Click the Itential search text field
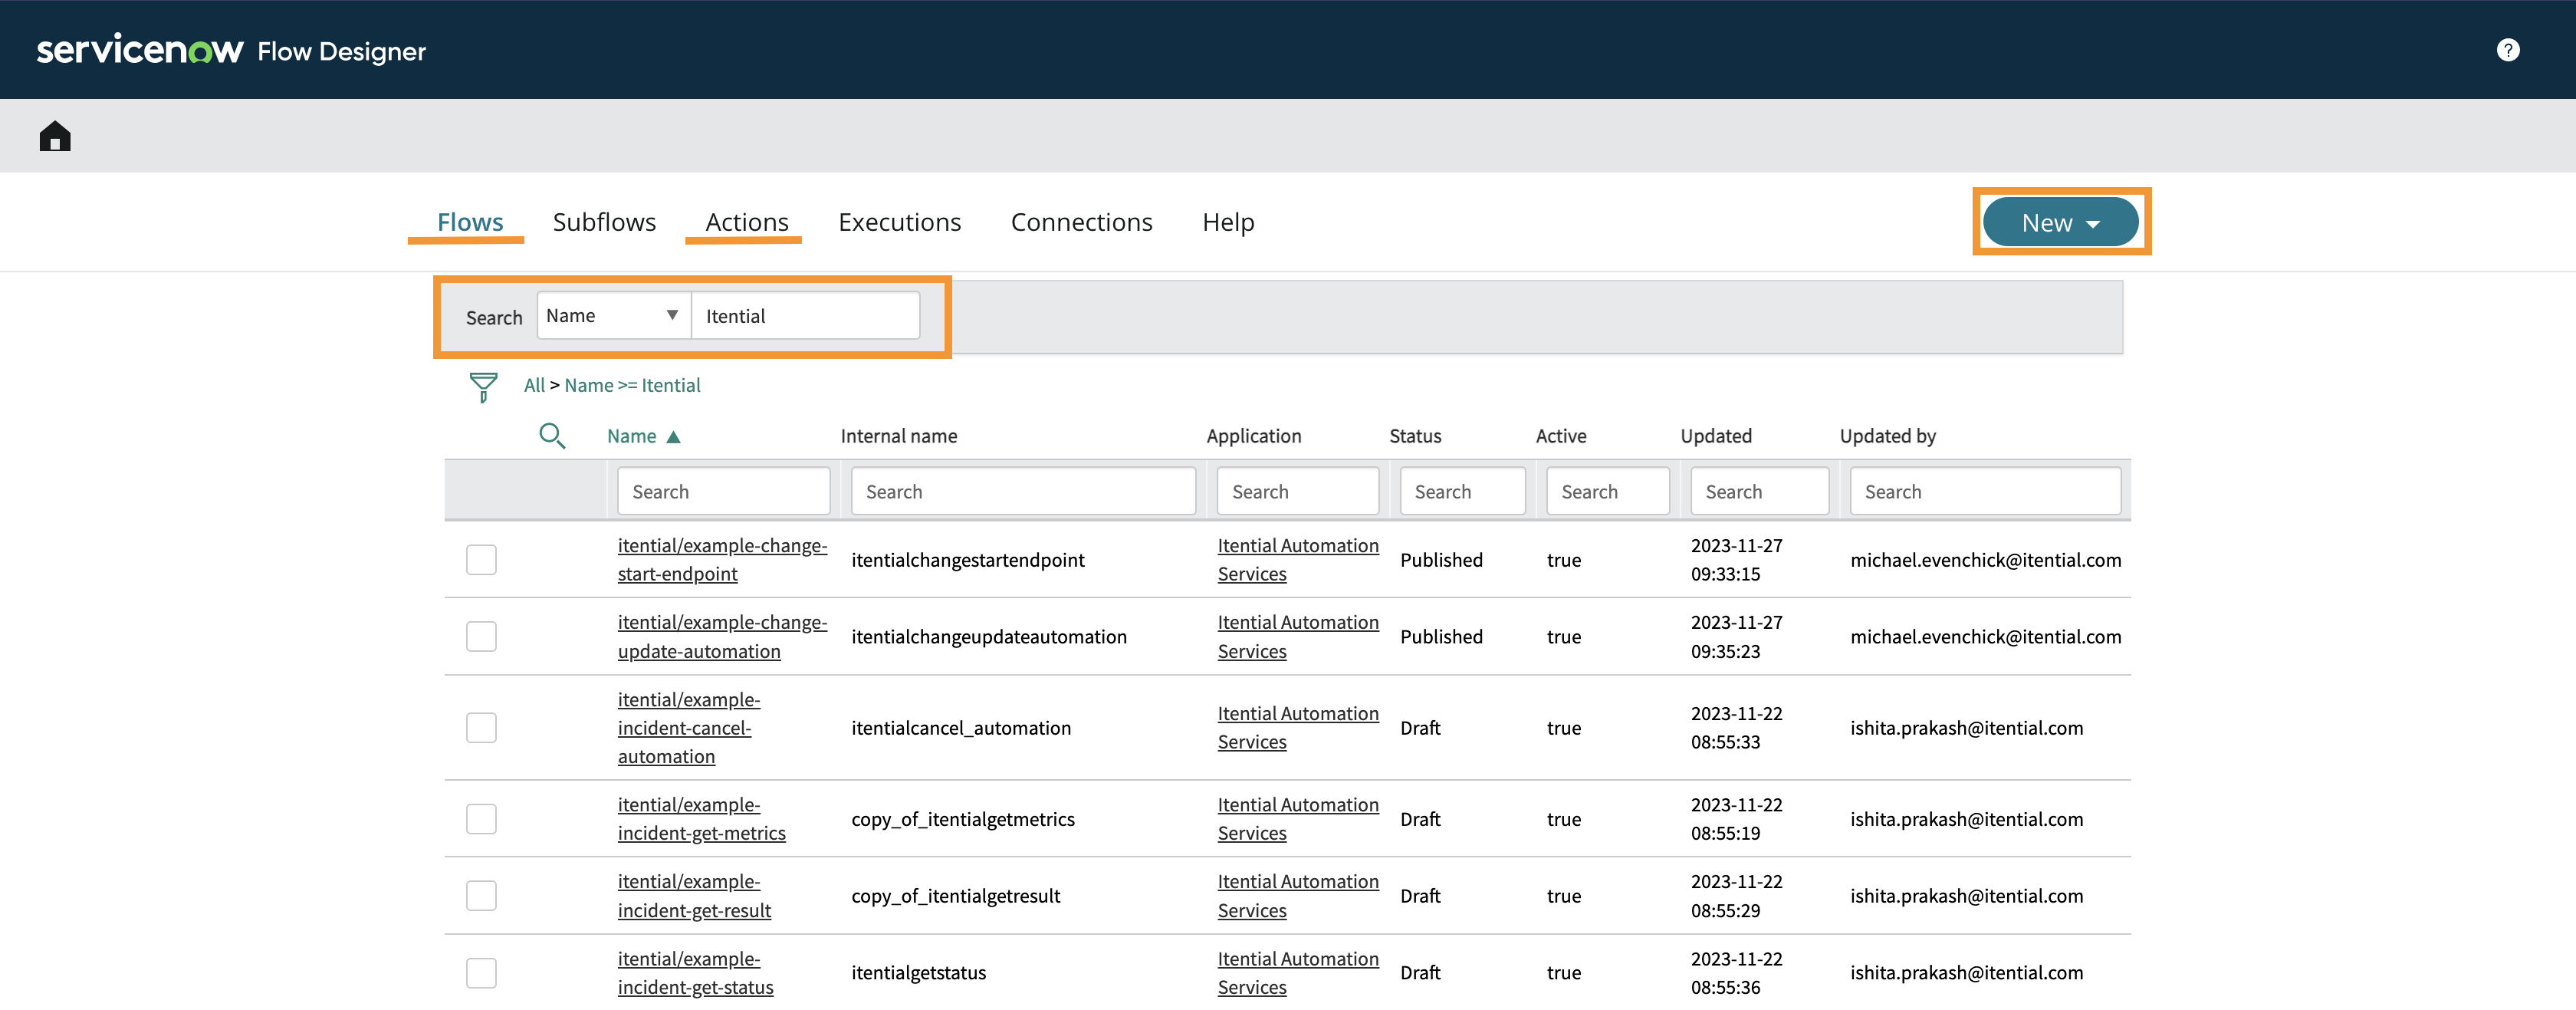Screen dimensions: 2576x1010 [805, 316]
